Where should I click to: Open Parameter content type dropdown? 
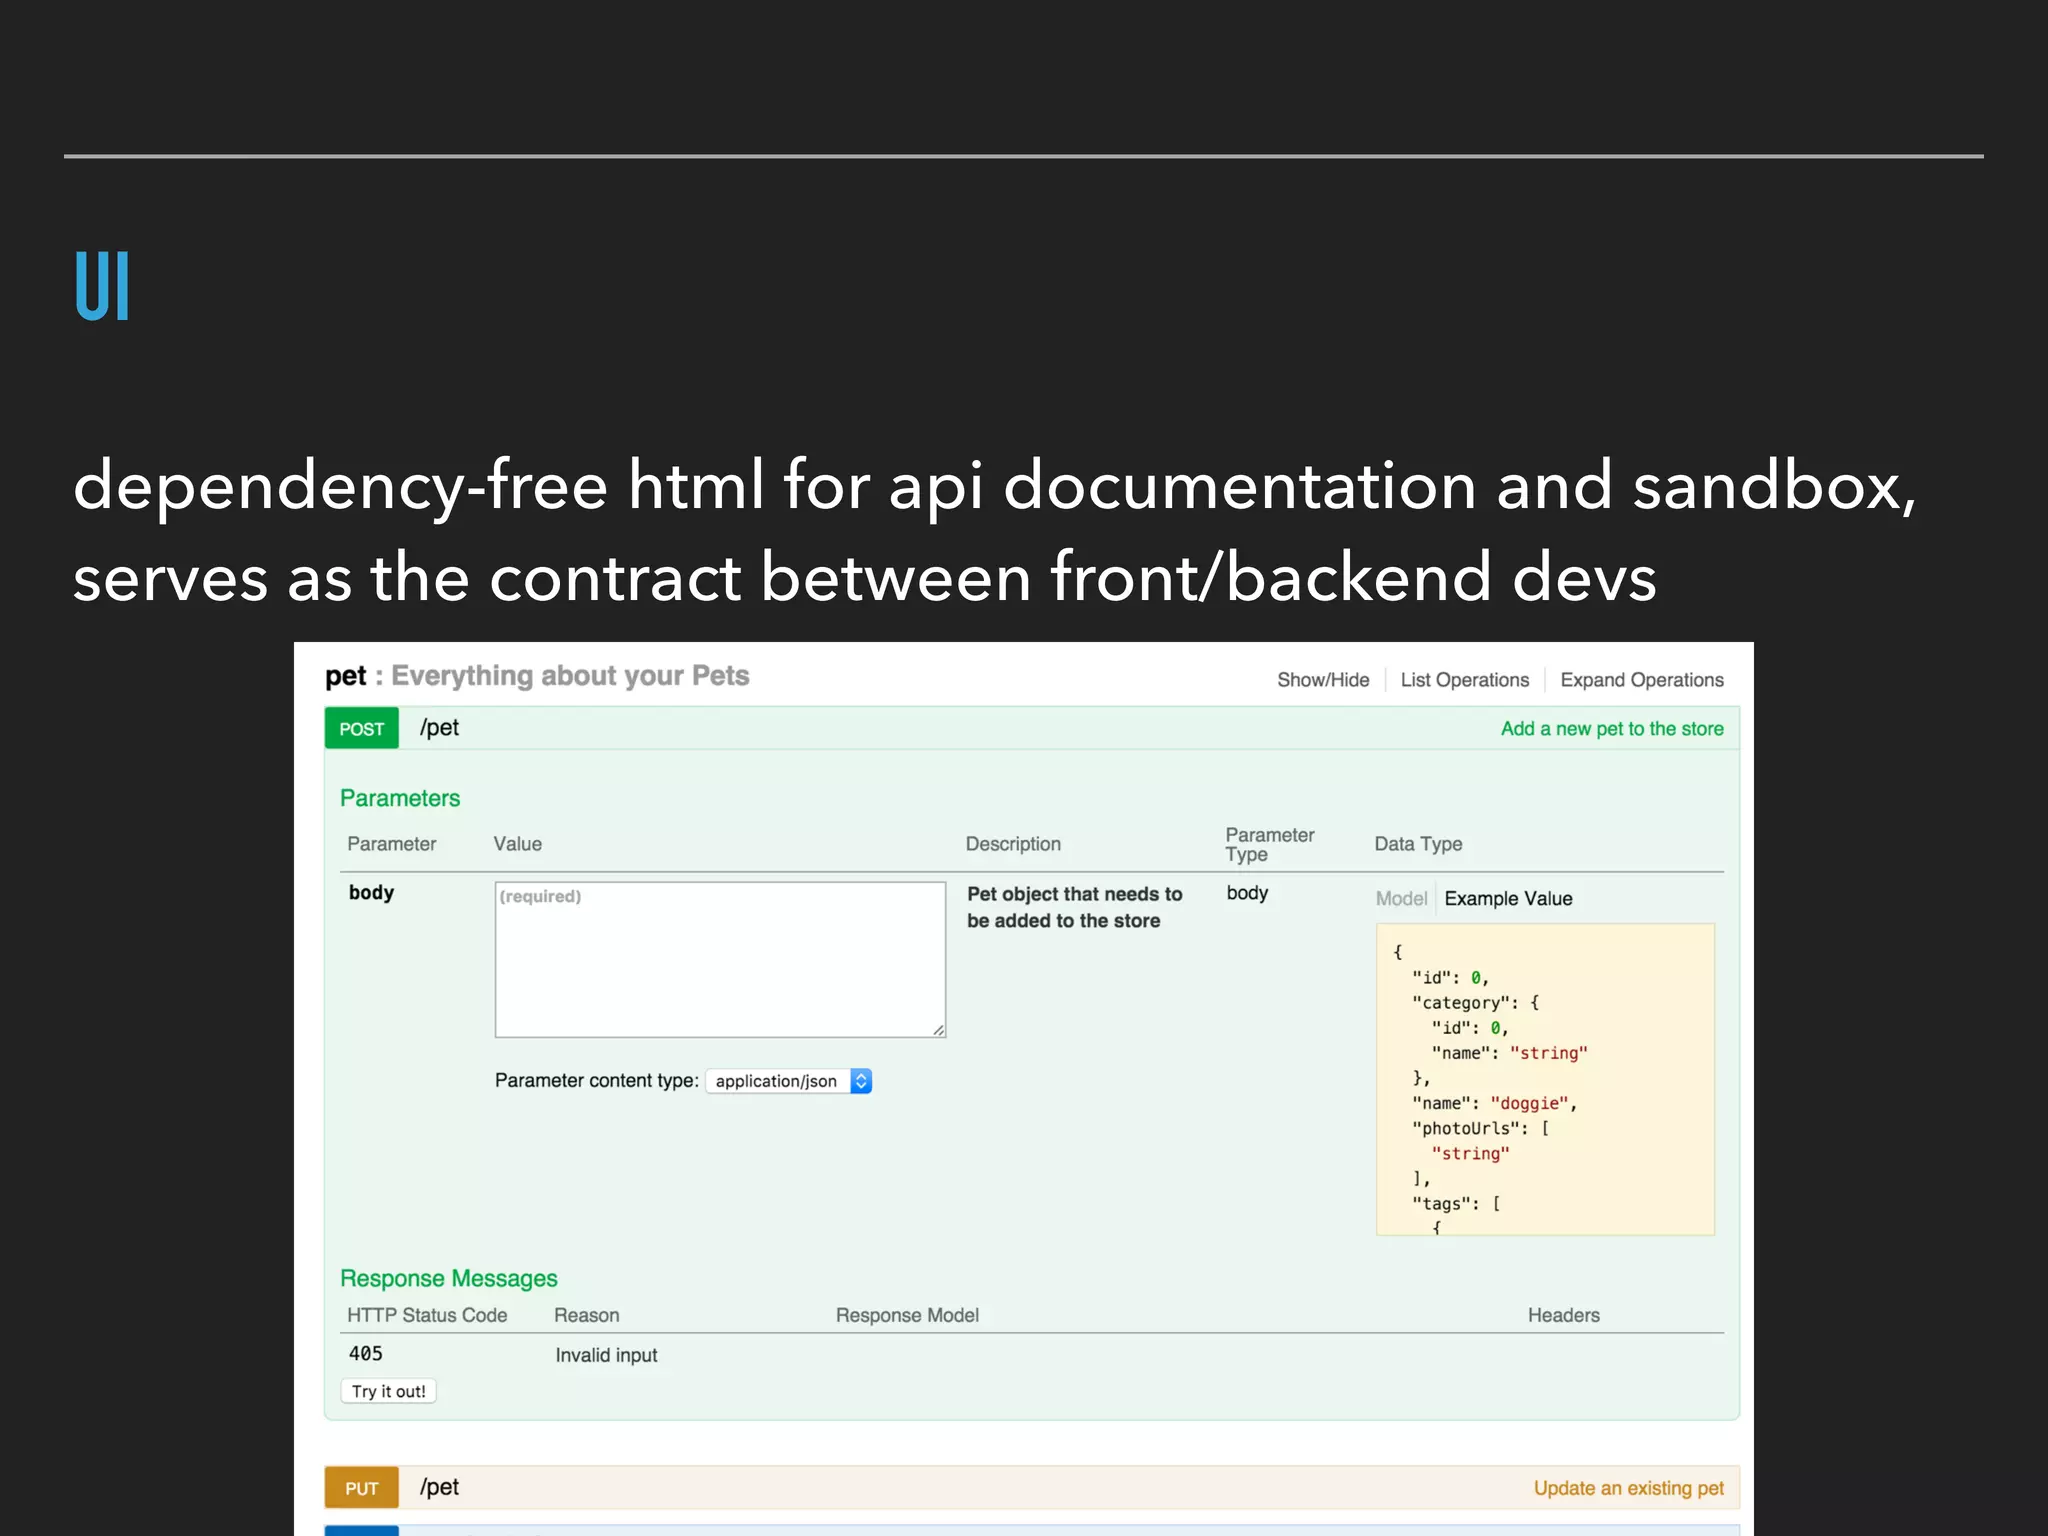point(789,1081)
